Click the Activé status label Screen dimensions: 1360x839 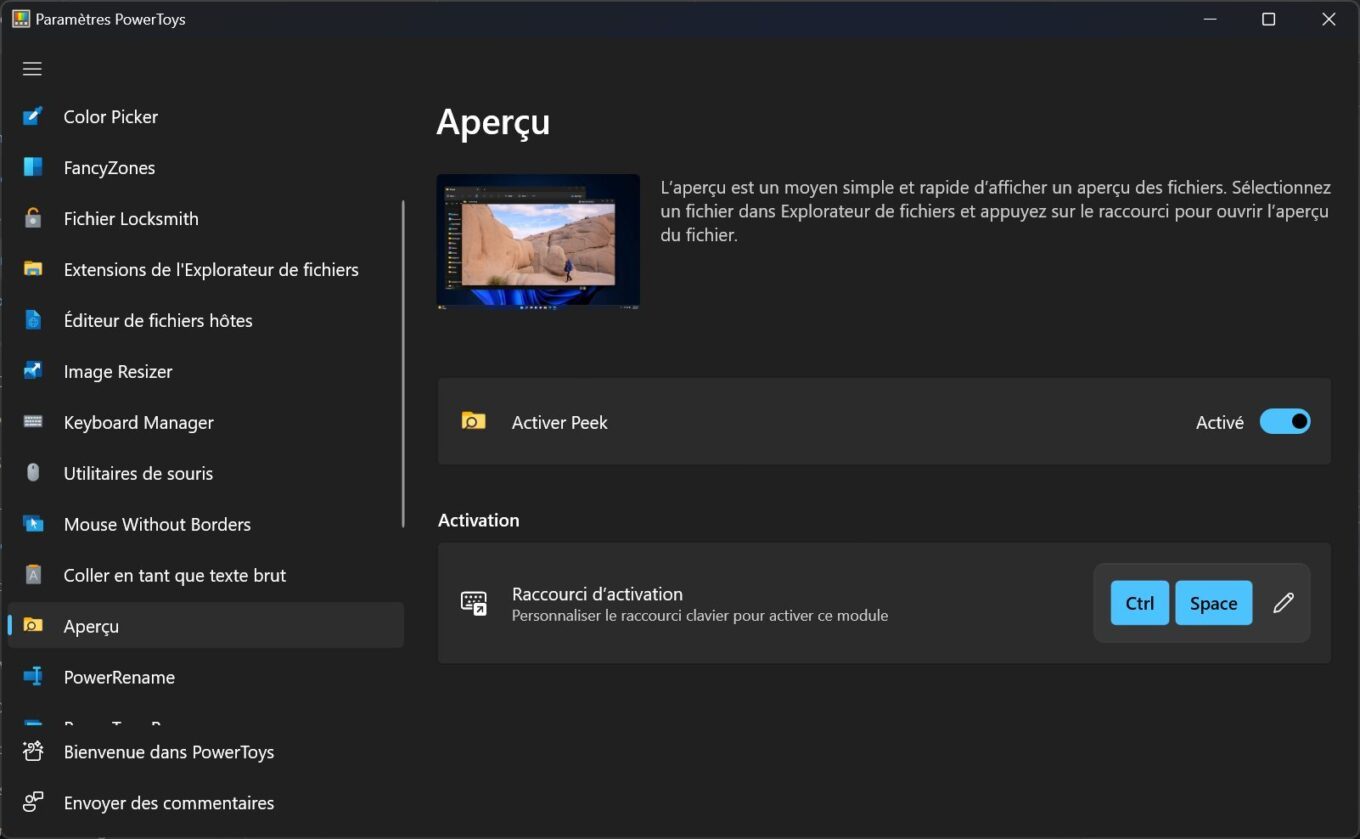tap(1220, 423)
